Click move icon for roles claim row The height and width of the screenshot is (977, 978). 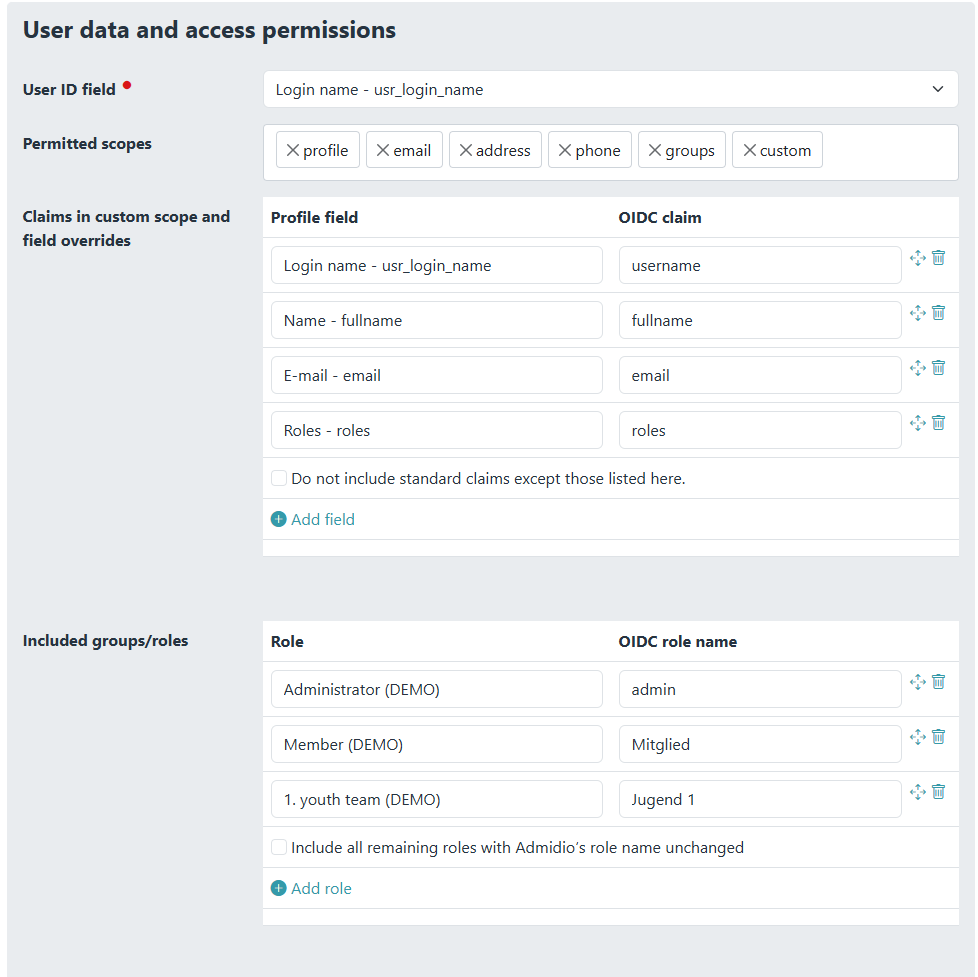click(918, 423)
